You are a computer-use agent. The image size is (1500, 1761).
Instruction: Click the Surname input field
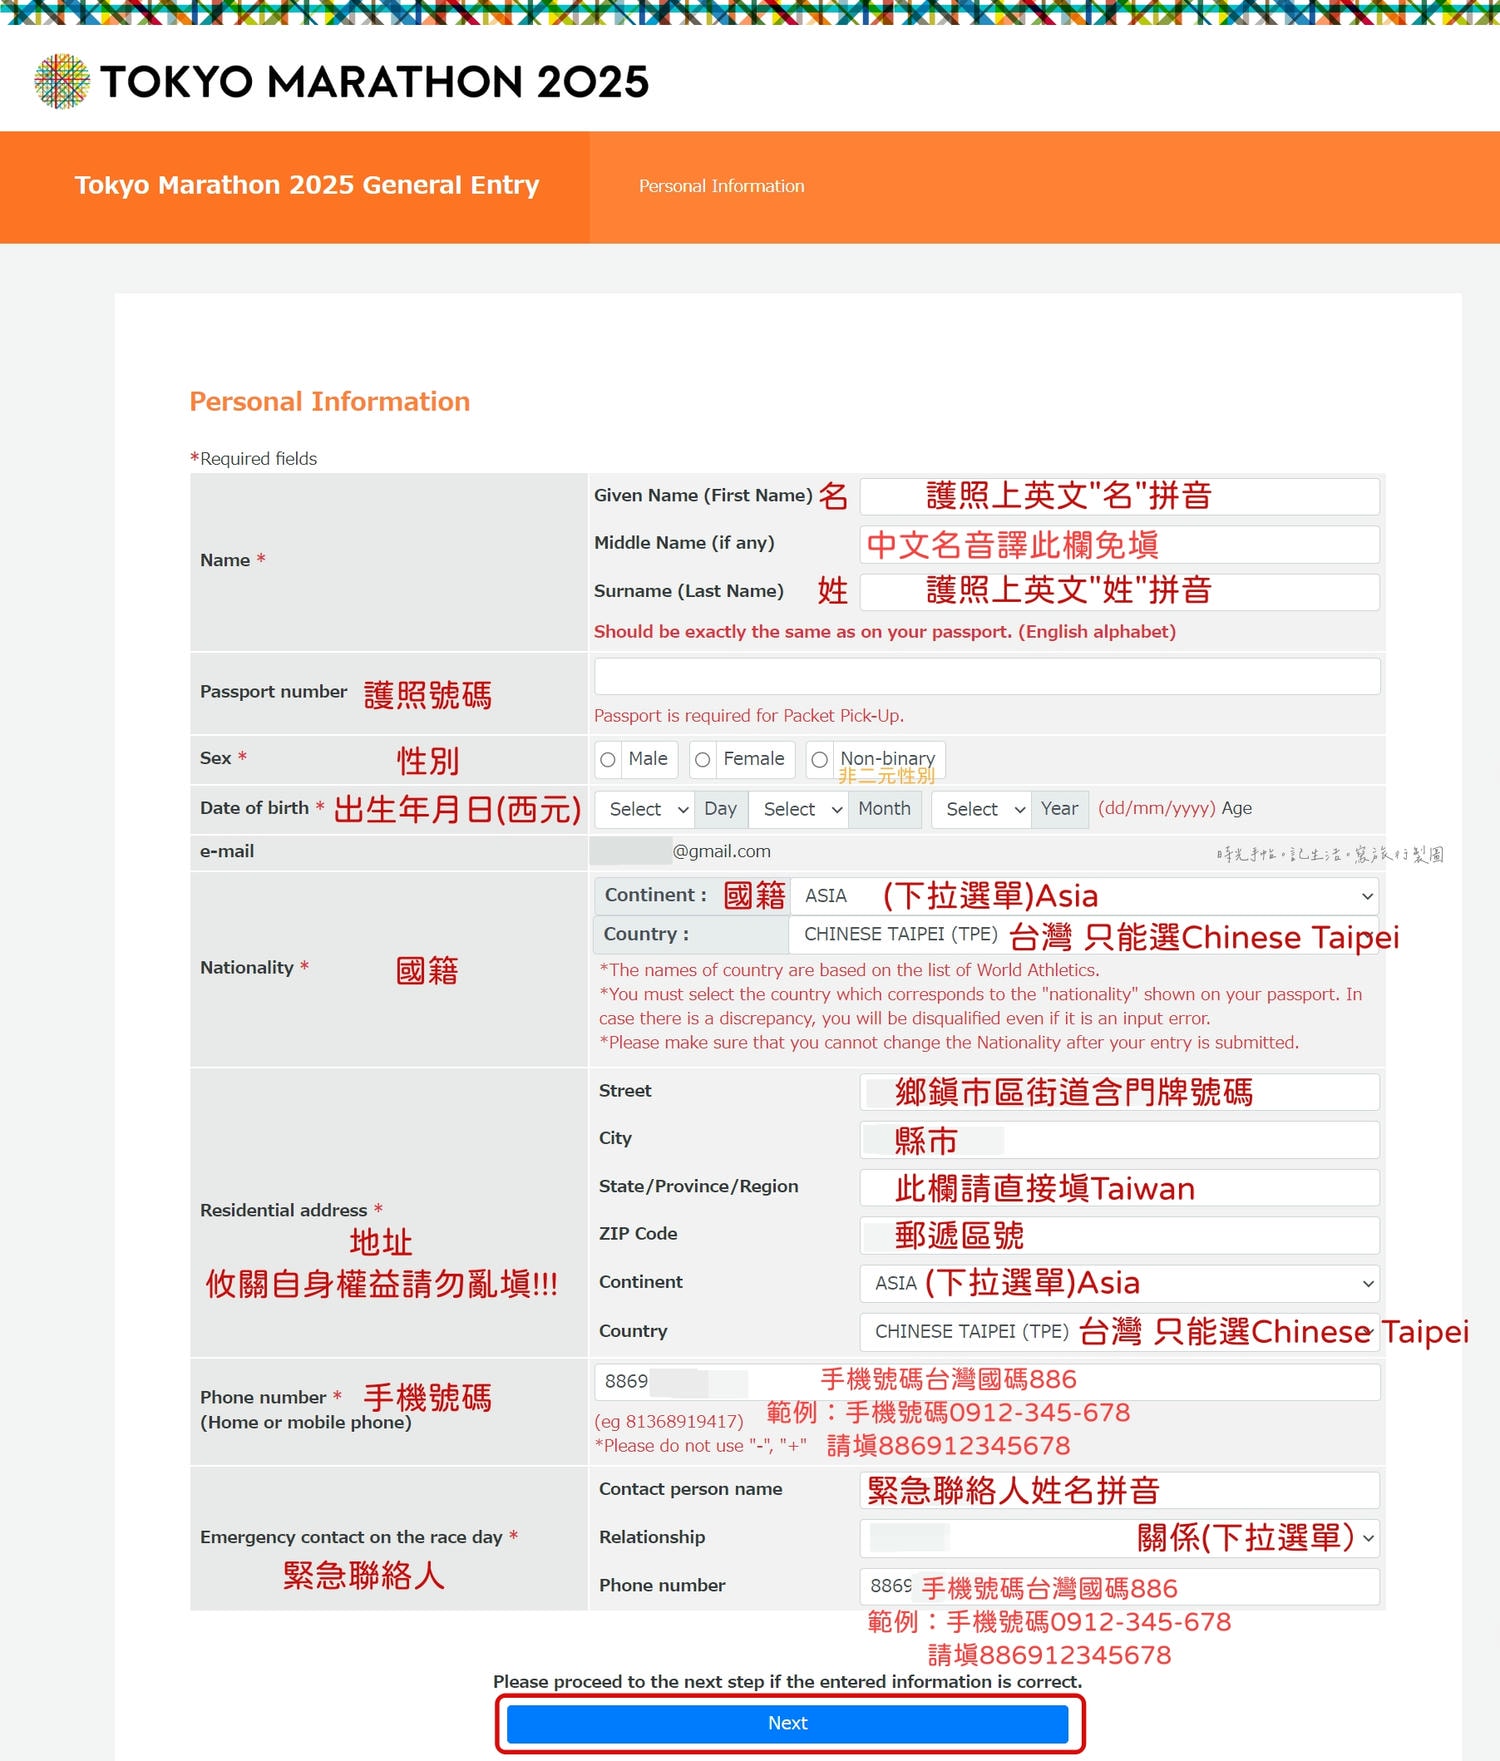coord(1120,592)
